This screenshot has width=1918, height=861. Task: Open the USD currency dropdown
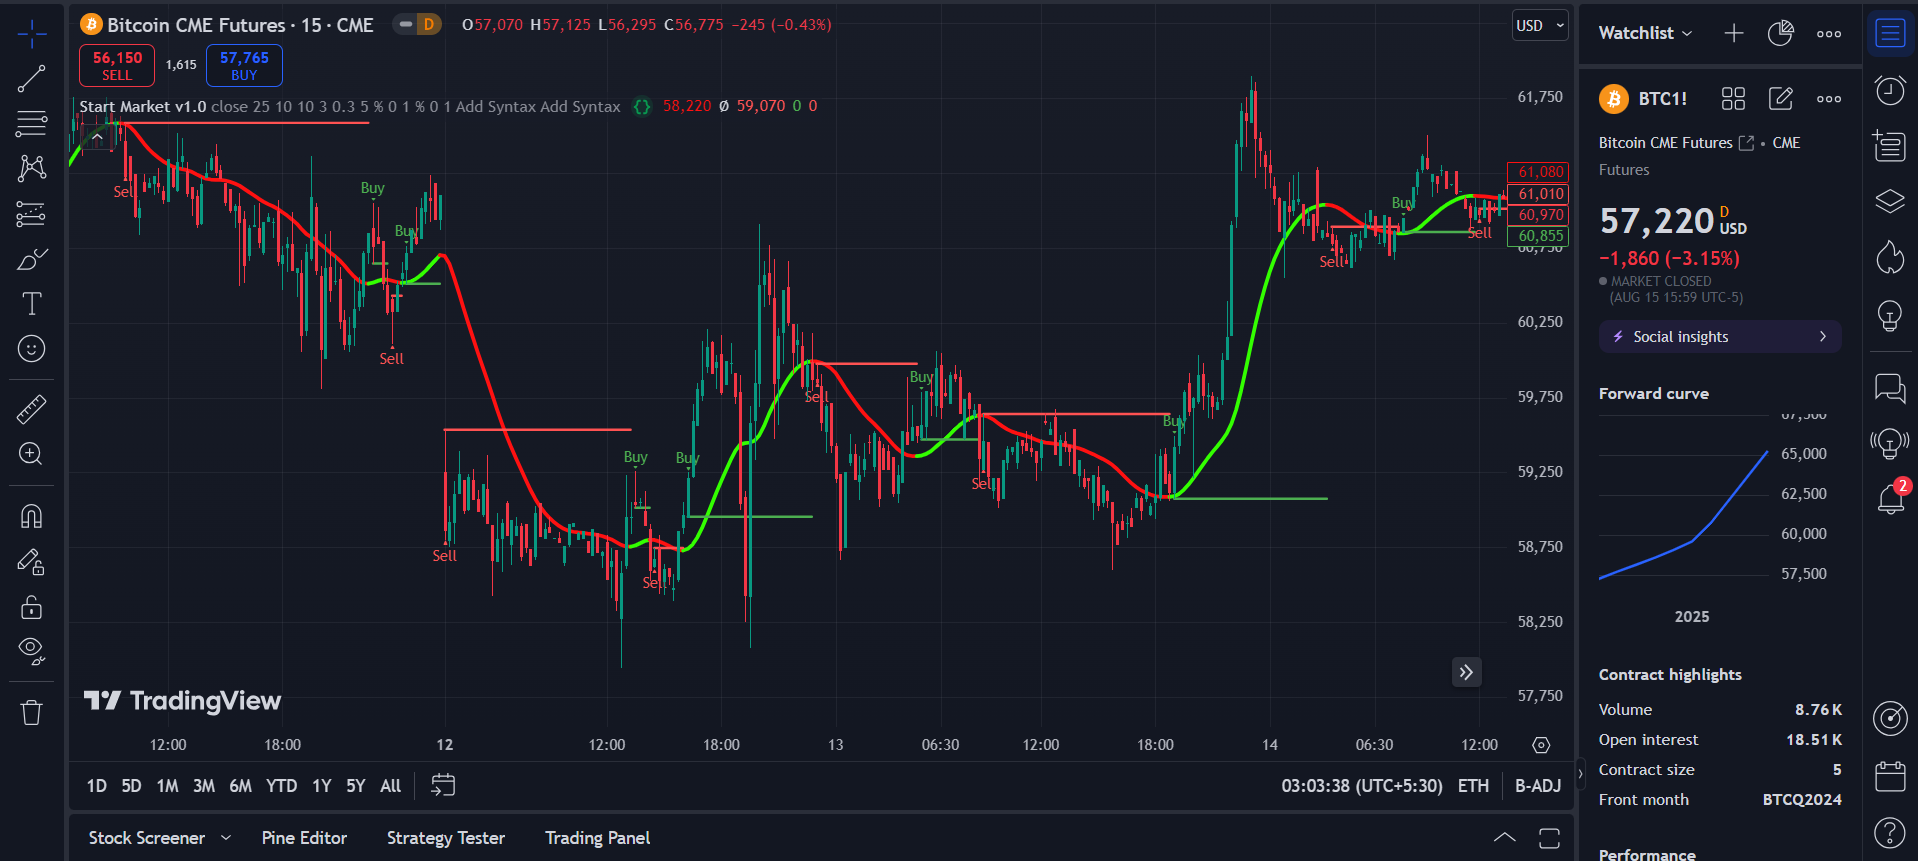[1540, 26]
